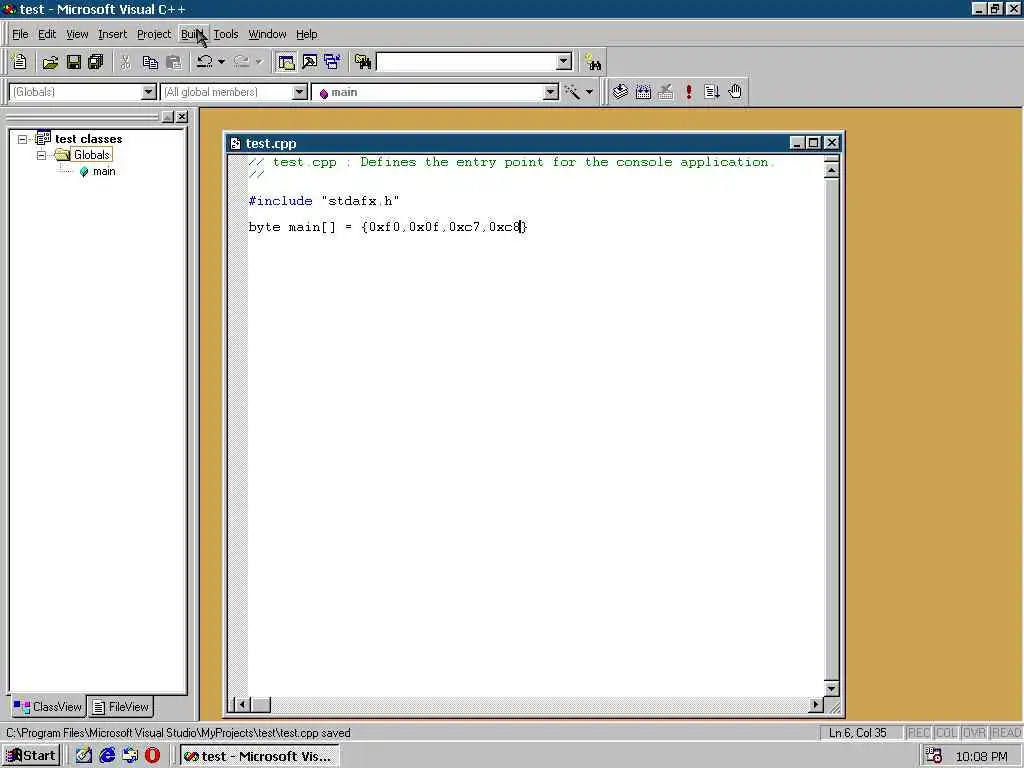
Task: Open the Edit menu
Action: 47,35
